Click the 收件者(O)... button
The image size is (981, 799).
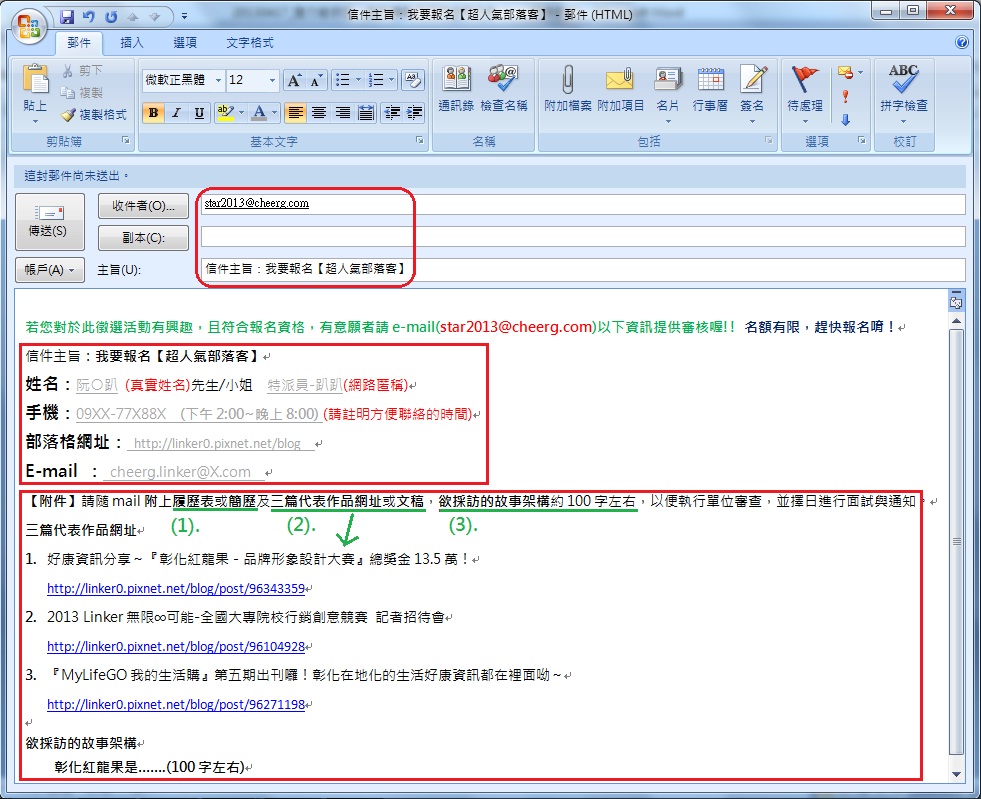tap(143, 206)
